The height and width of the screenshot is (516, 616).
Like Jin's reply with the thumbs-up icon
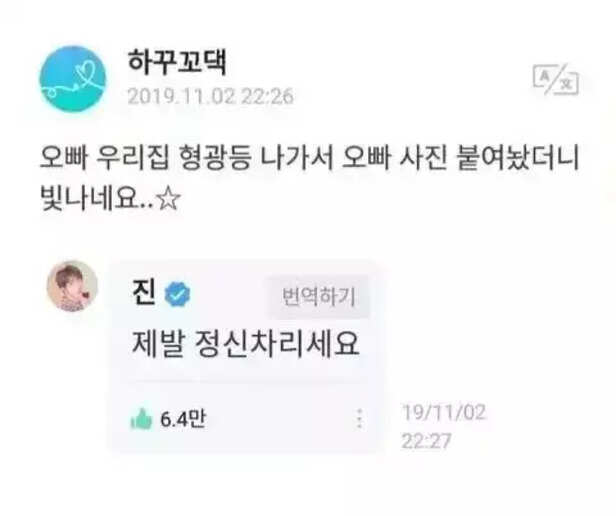pyautogui.click(x=141, y=419)
